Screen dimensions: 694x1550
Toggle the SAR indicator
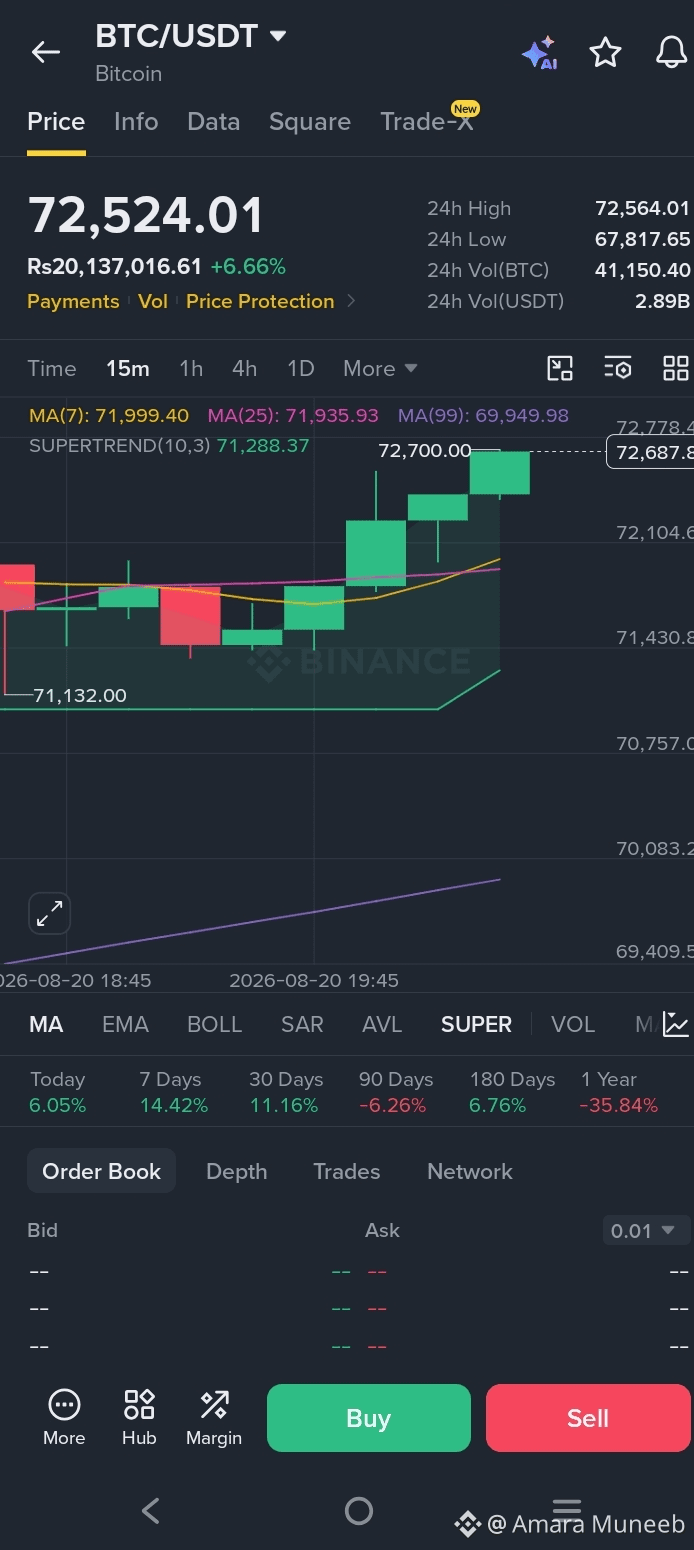coord(302,1024)
